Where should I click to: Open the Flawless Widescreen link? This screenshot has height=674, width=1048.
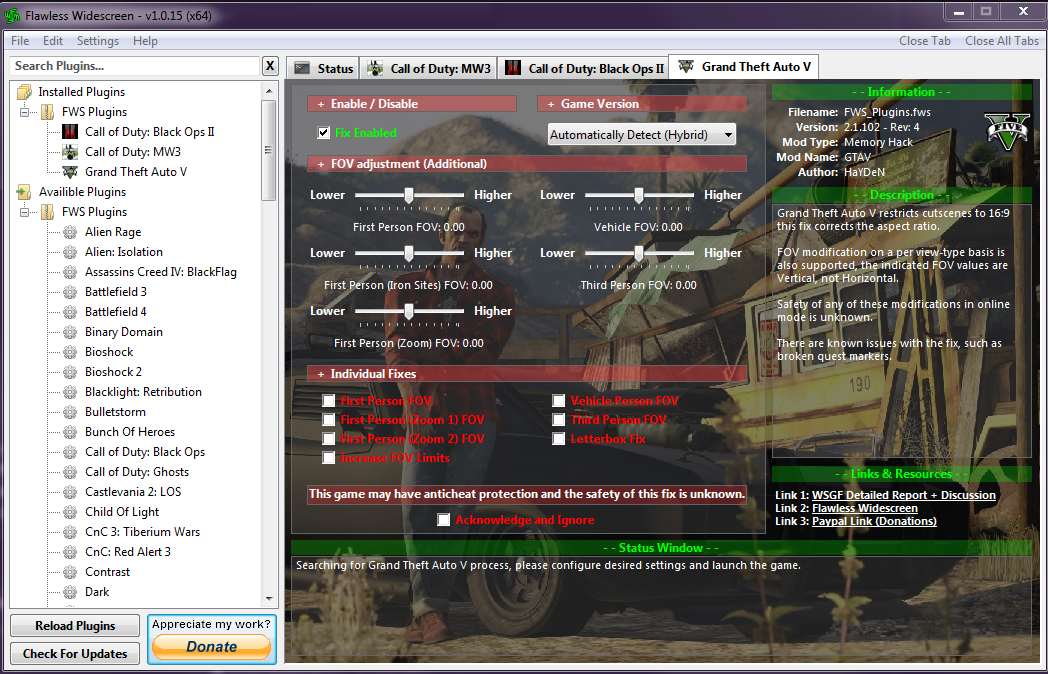865,508
